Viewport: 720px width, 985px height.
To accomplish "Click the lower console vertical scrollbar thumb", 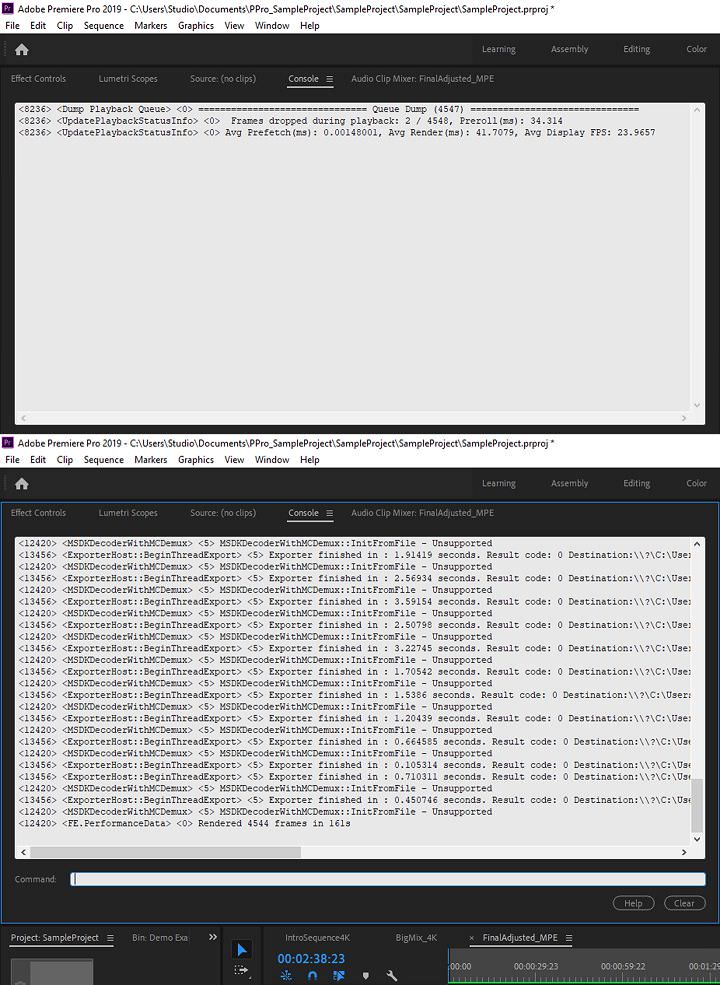I will (x=696, y=806).
